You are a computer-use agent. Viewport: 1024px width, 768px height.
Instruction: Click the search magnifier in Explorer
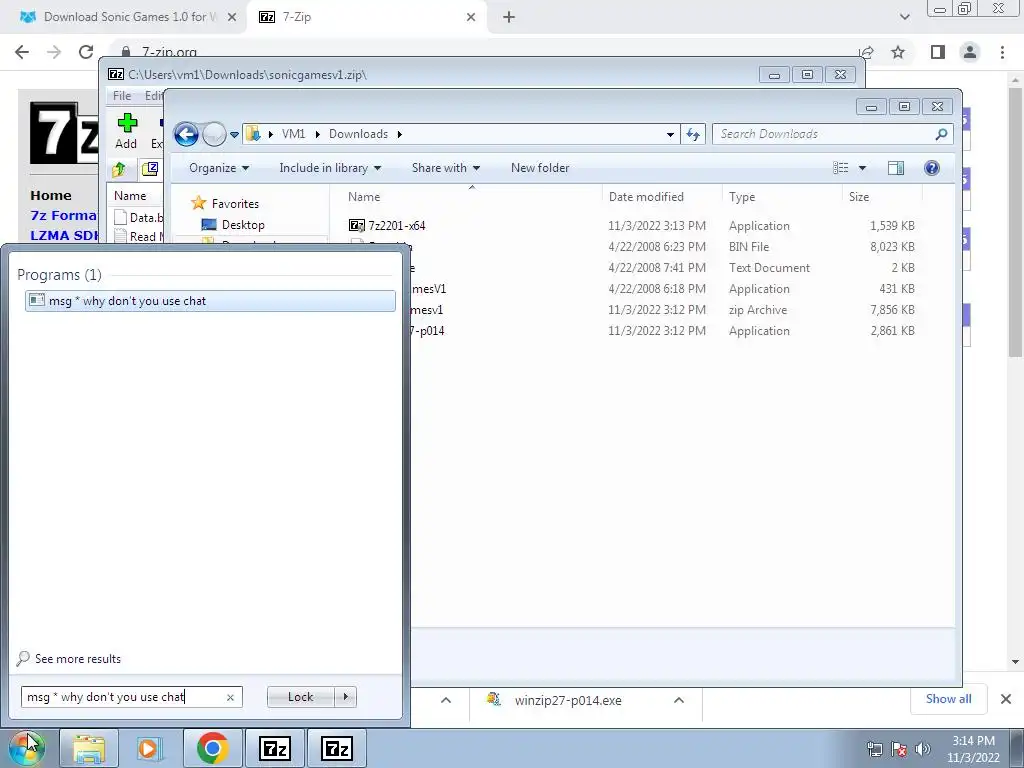tap(941, 134)
